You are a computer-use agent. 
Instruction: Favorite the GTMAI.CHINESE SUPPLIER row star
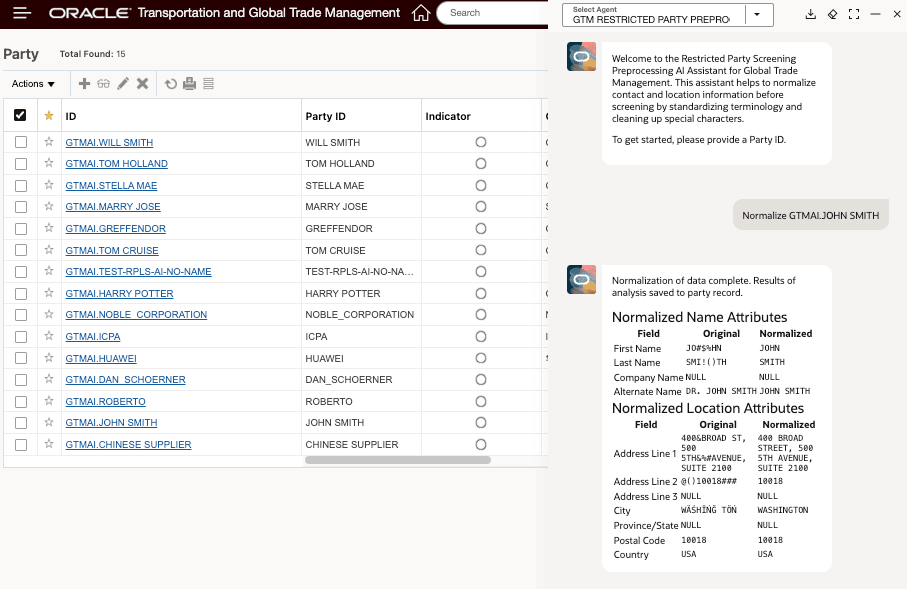coord(49,444)
